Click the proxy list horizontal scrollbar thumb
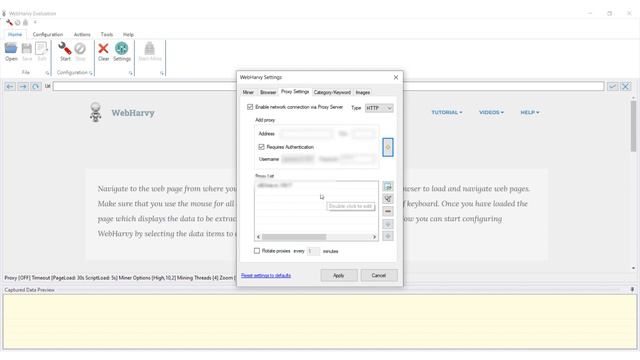The image size is (640, 360). click(294, 237)
